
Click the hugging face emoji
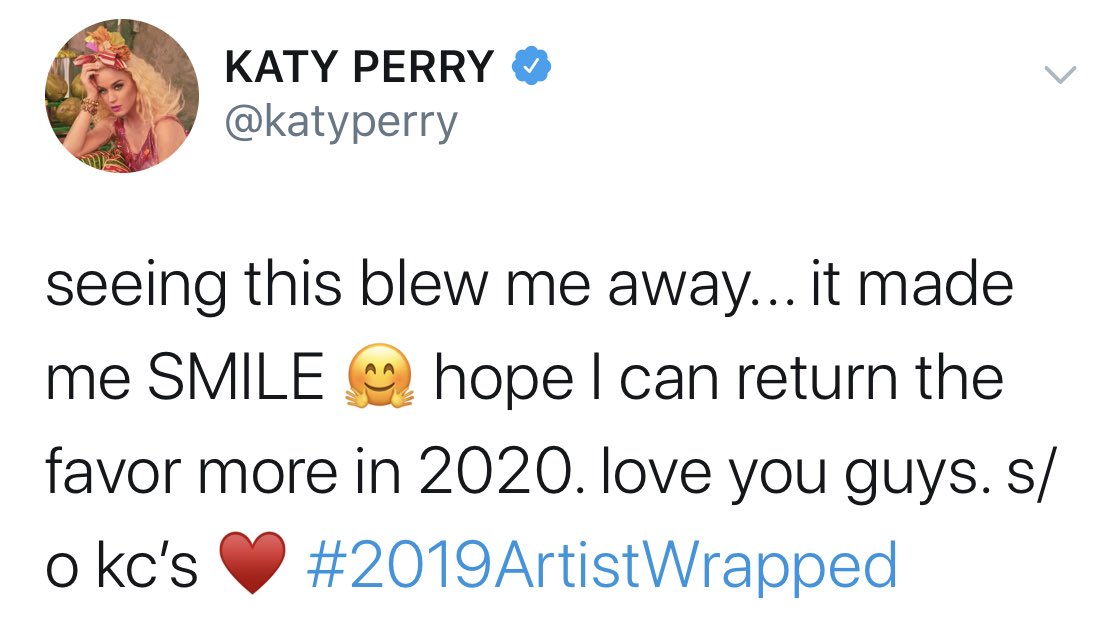(x=379, y=377)
